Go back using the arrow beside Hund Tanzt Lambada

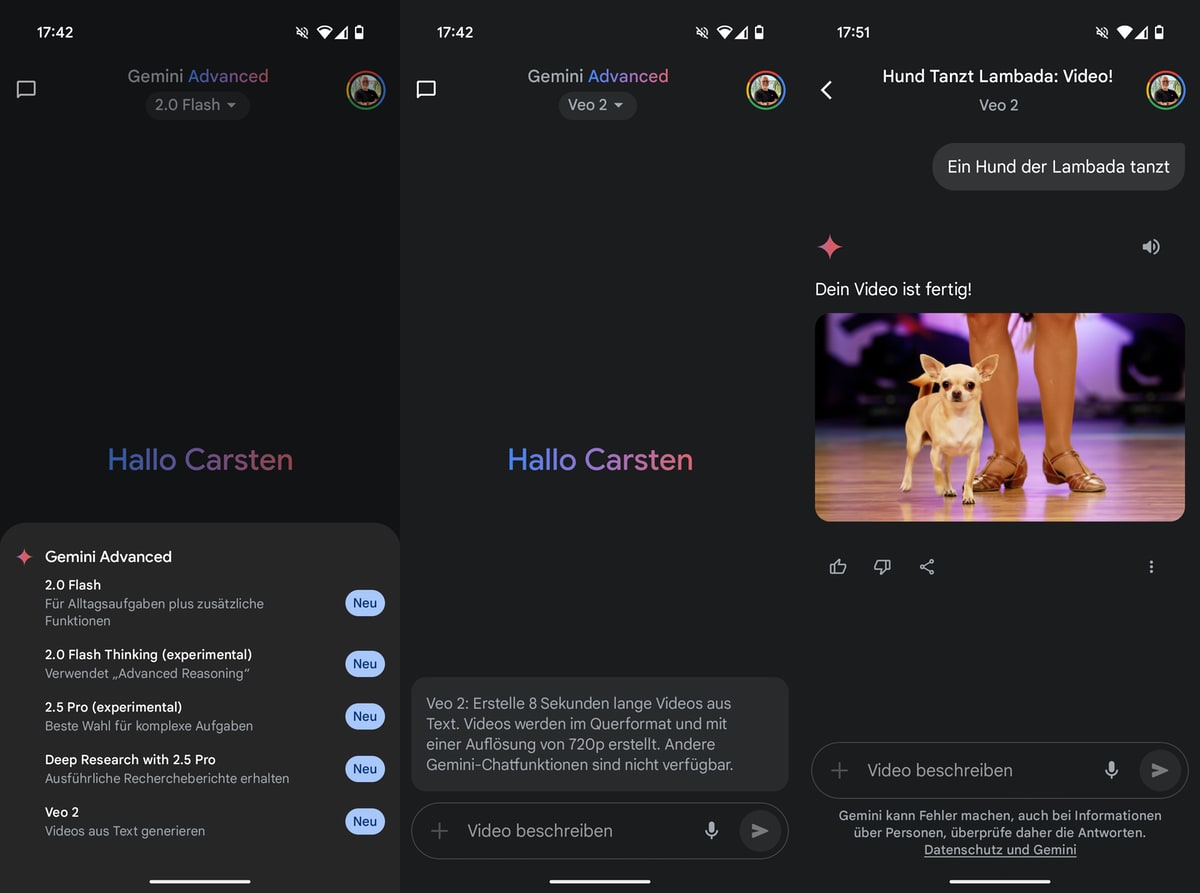click(x=826, y=90)
